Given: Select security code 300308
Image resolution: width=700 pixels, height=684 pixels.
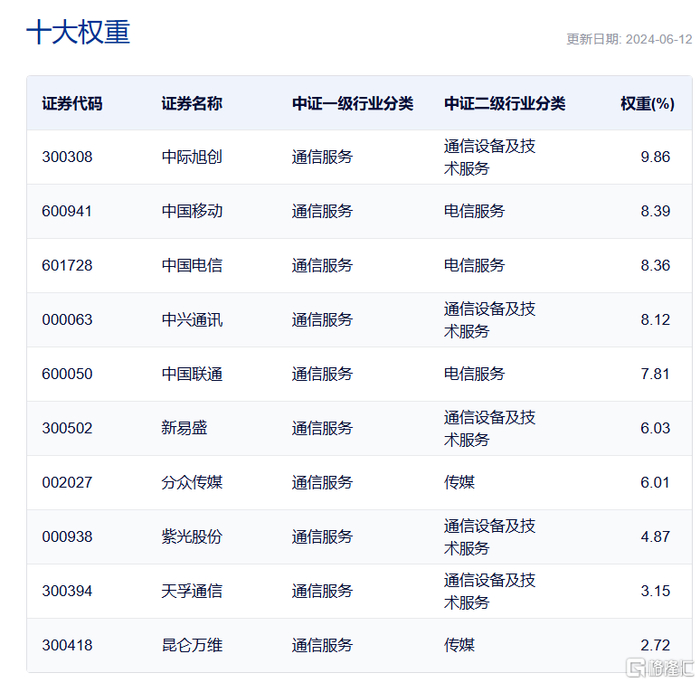Looking at the screenshot, I should coord(67,157).
